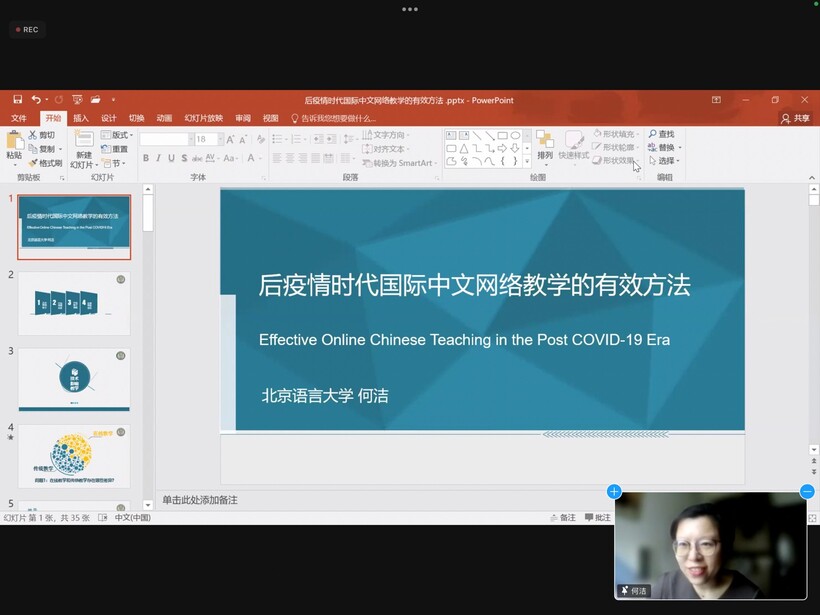Switch to the 插入 insert tab
This screenshot has height=615, width=820.
[x=81, y=118]
